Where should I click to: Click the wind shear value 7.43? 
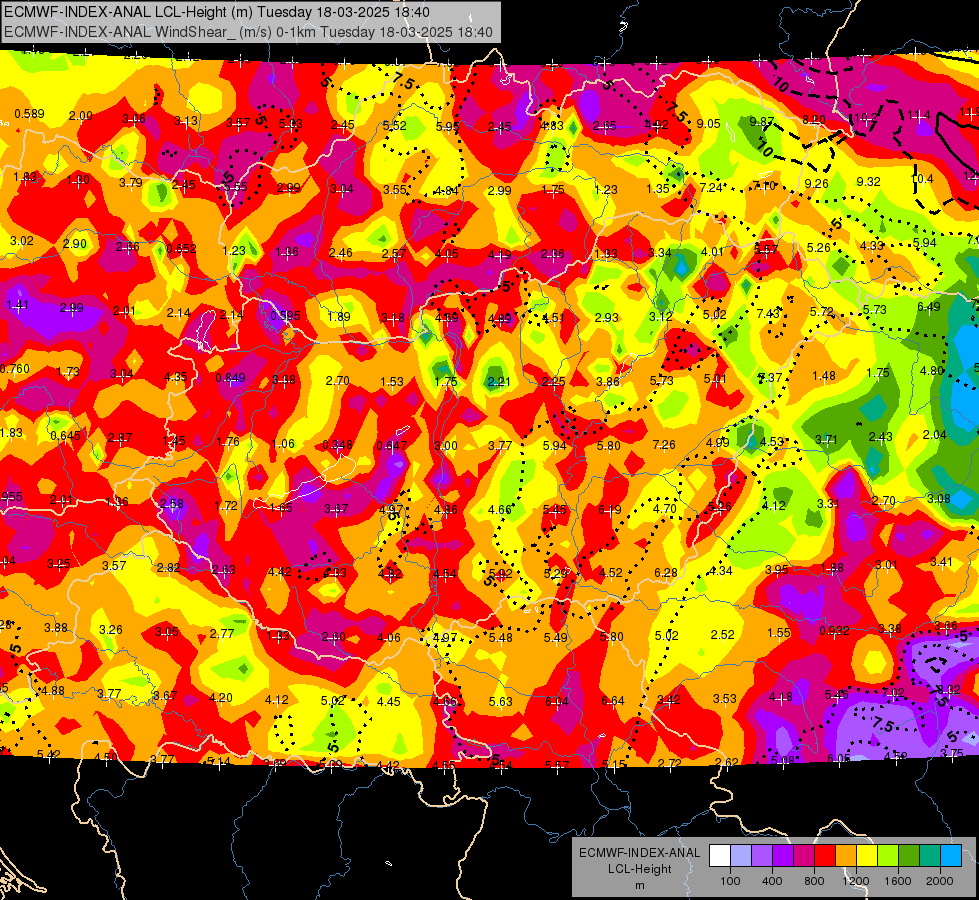769,313
